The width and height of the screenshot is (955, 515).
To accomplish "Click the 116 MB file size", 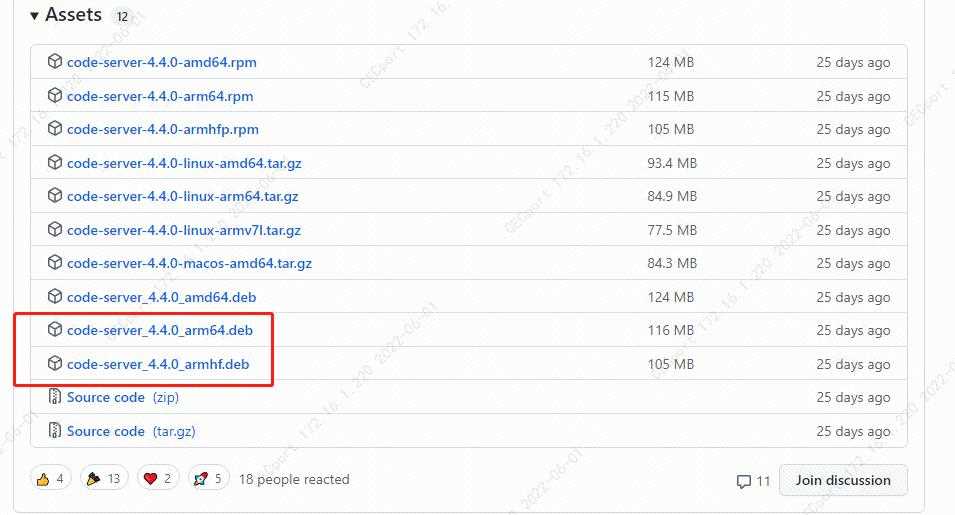I will point(671,330).
